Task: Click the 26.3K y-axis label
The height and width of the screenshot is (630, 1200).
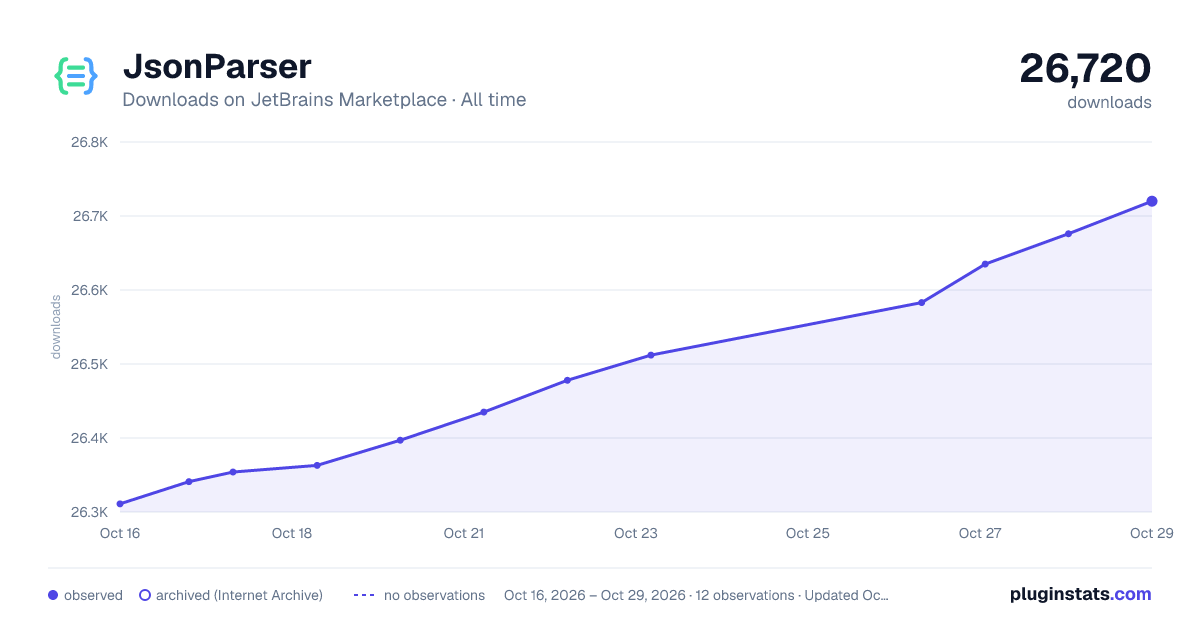Action: tap(89, 512)
